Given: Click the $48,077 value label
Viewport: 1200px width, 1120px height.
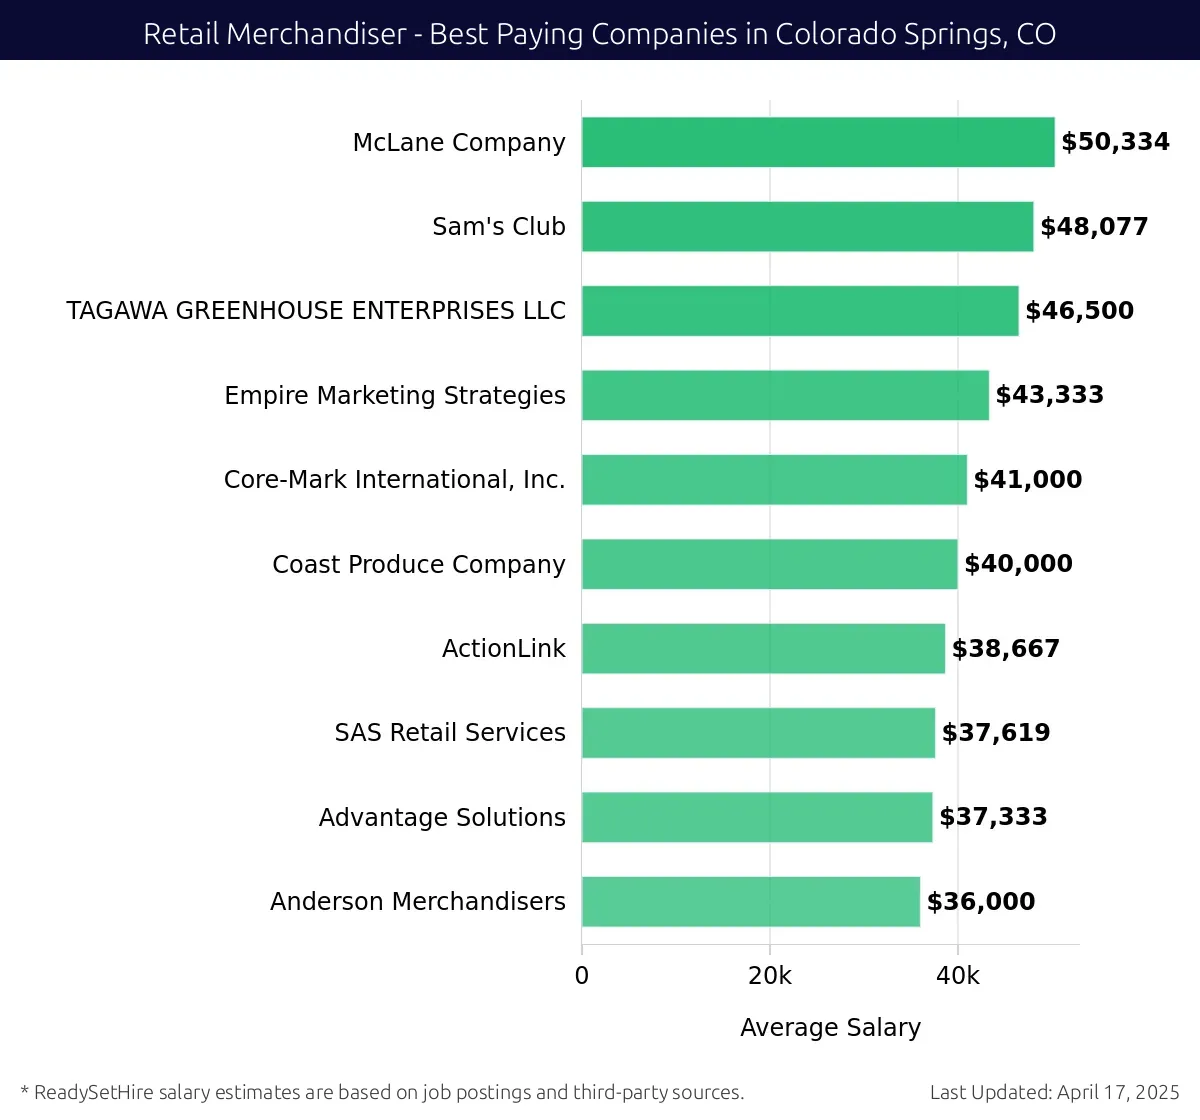Looking at the screenshot, I should (1094, 227).
